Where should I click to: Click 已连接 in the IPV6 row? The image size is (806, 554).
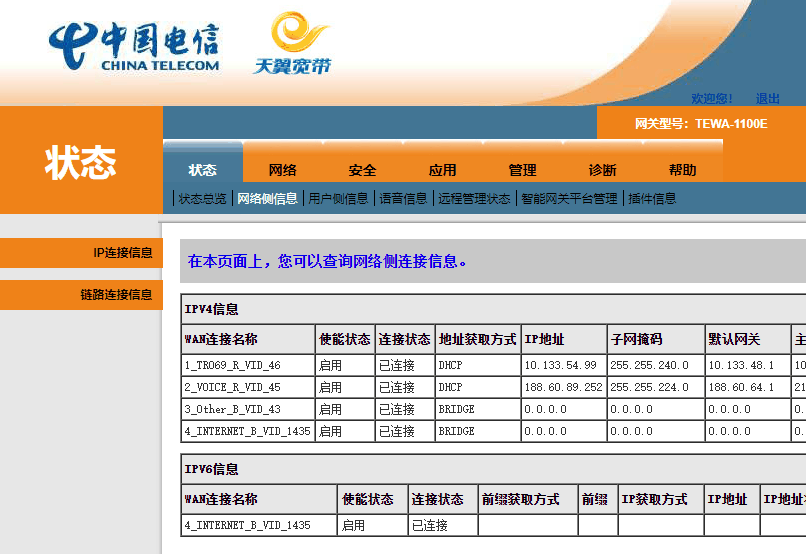430,525
